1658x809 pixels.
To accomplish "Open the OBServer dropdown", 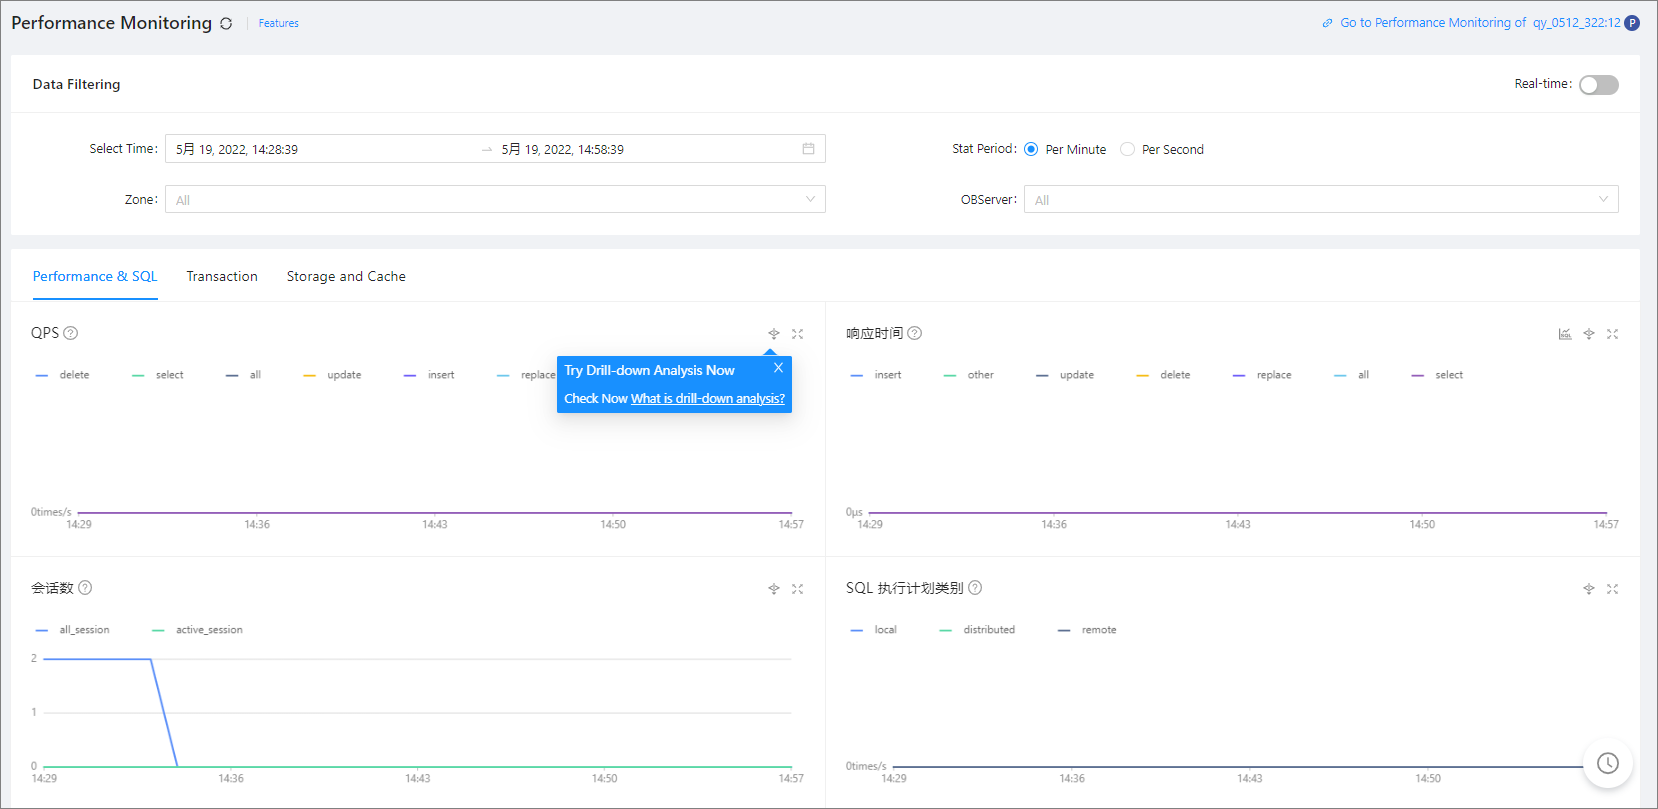I will coord(1321,199).
